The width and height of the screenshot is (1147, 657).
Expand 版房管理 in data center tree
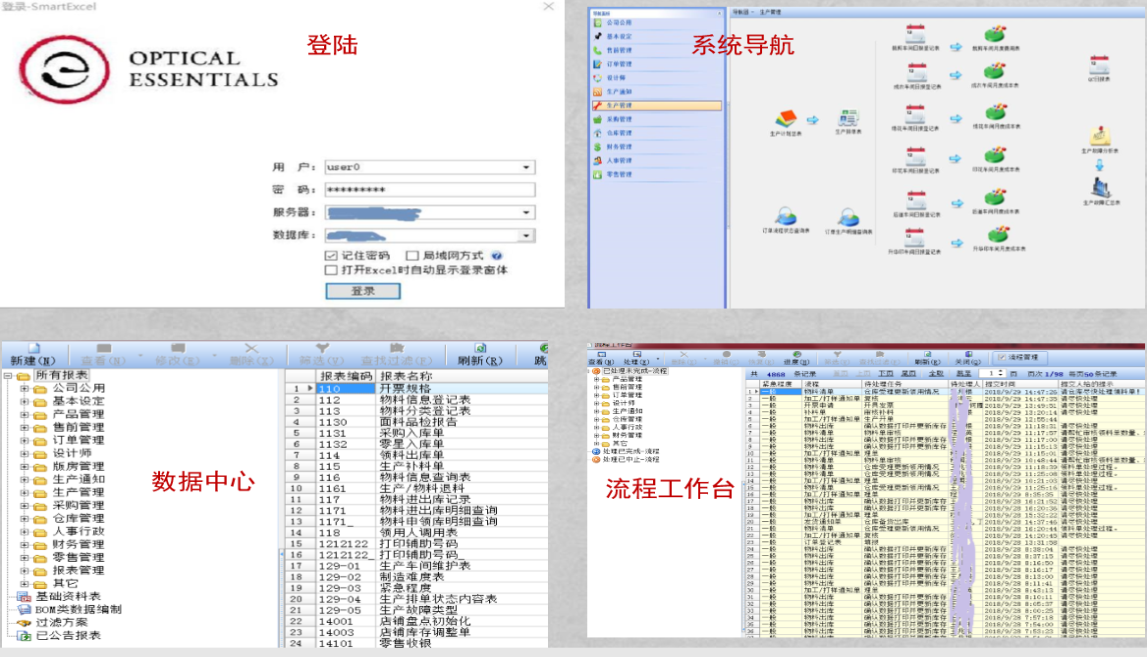point(24,466)
